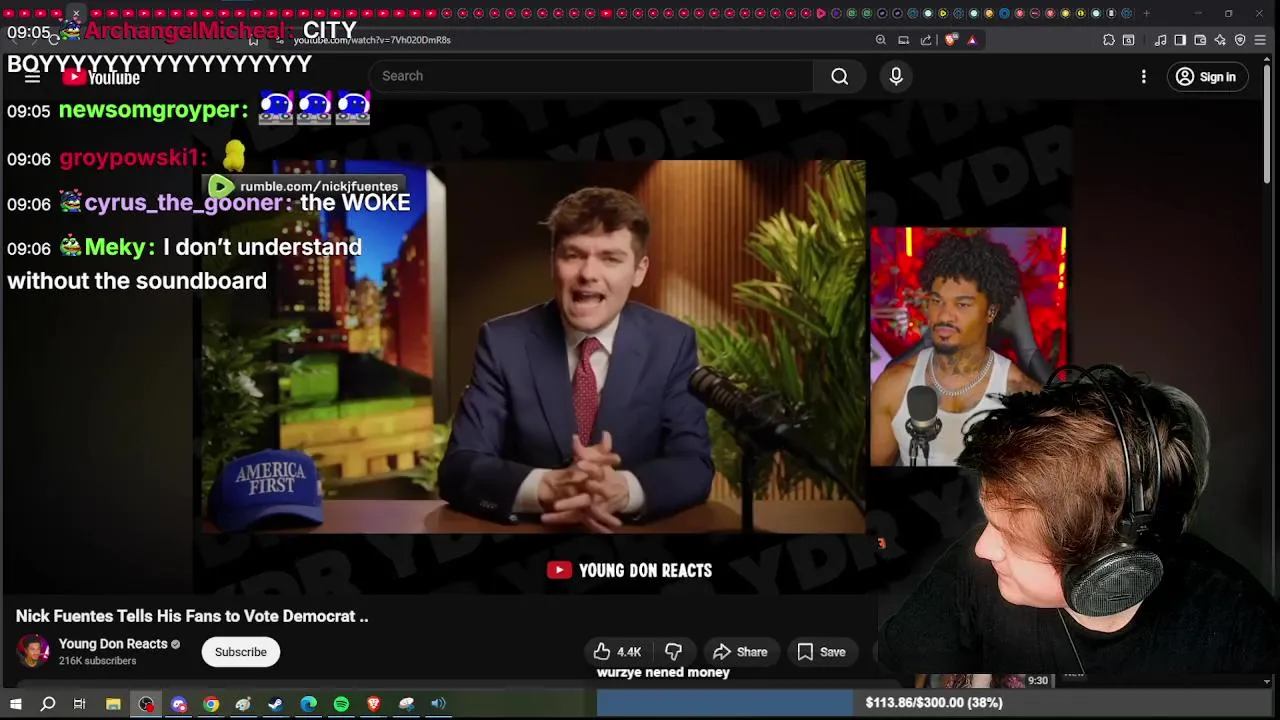Open Windows taskbar search

click(x=47, y=704)
